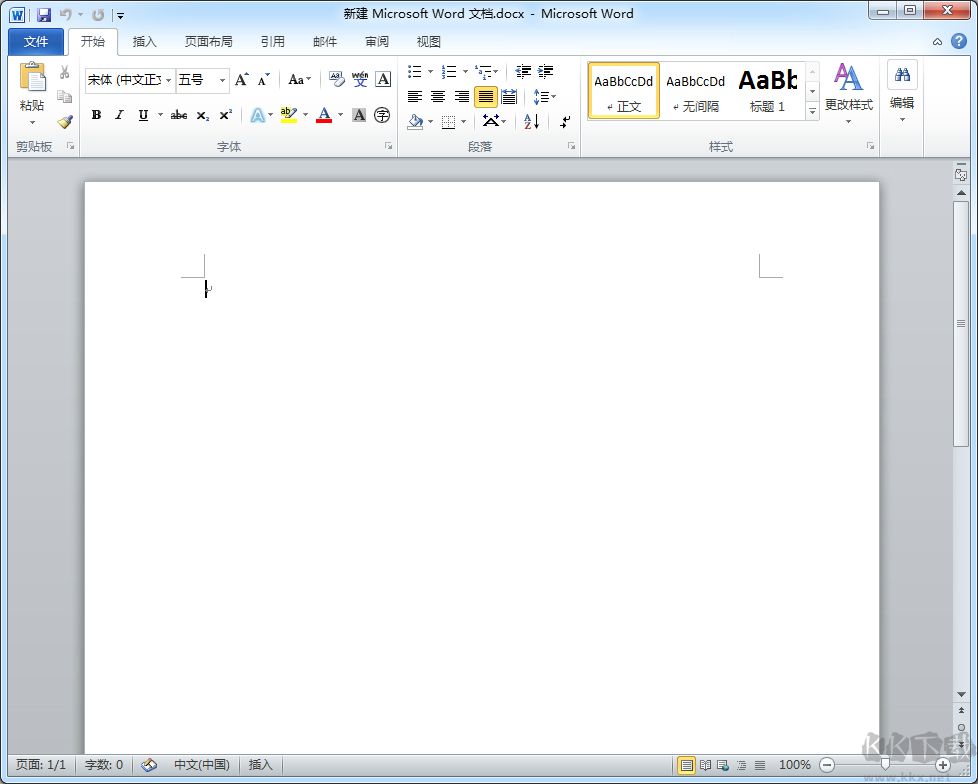Apply the 标题 1 style
This screenshot has height=784, width=978.
pos(767,89)
